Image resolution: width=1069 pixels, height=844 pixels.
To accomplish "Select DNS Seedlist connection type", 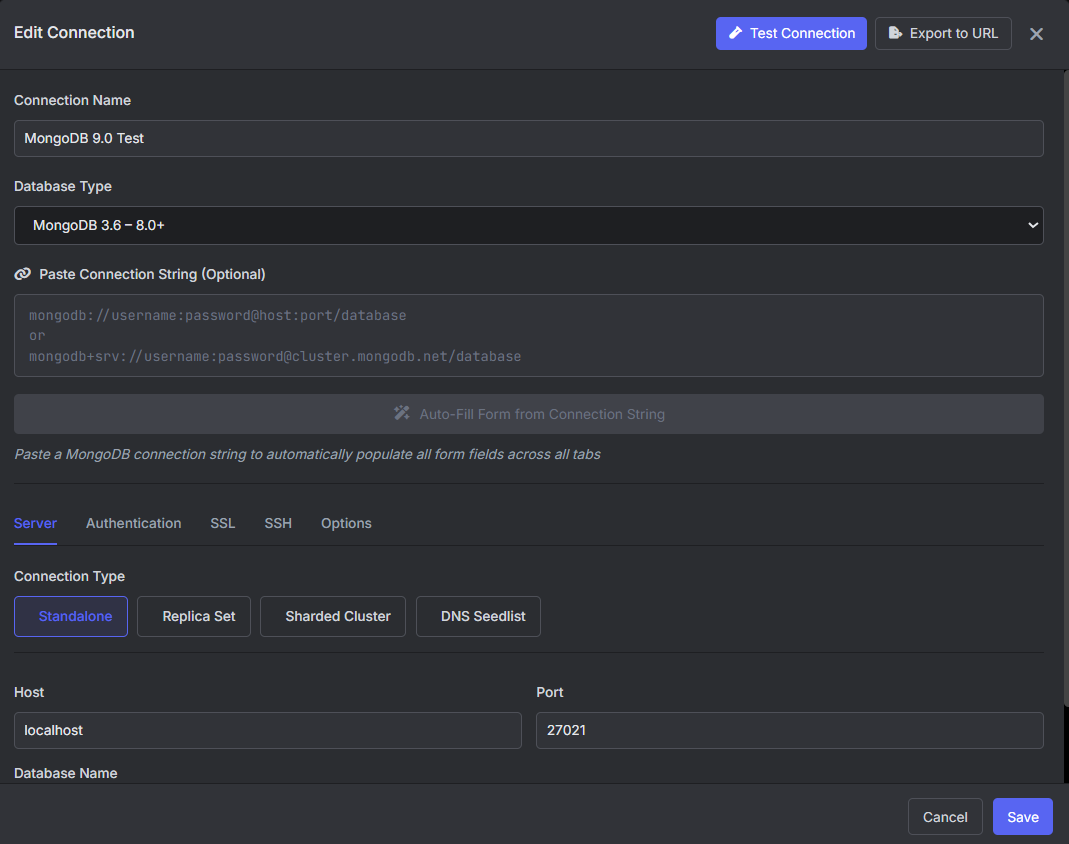I will click(478, 616).
